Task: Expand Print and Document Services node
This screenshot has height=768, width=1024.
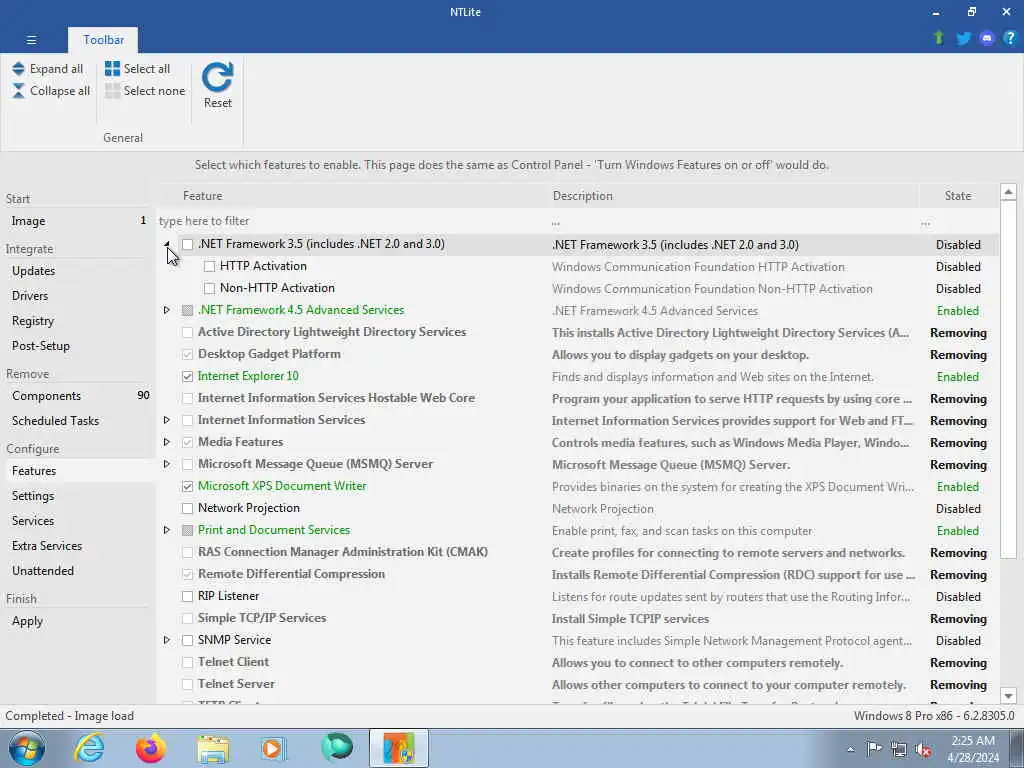Action: click(167, 530)
